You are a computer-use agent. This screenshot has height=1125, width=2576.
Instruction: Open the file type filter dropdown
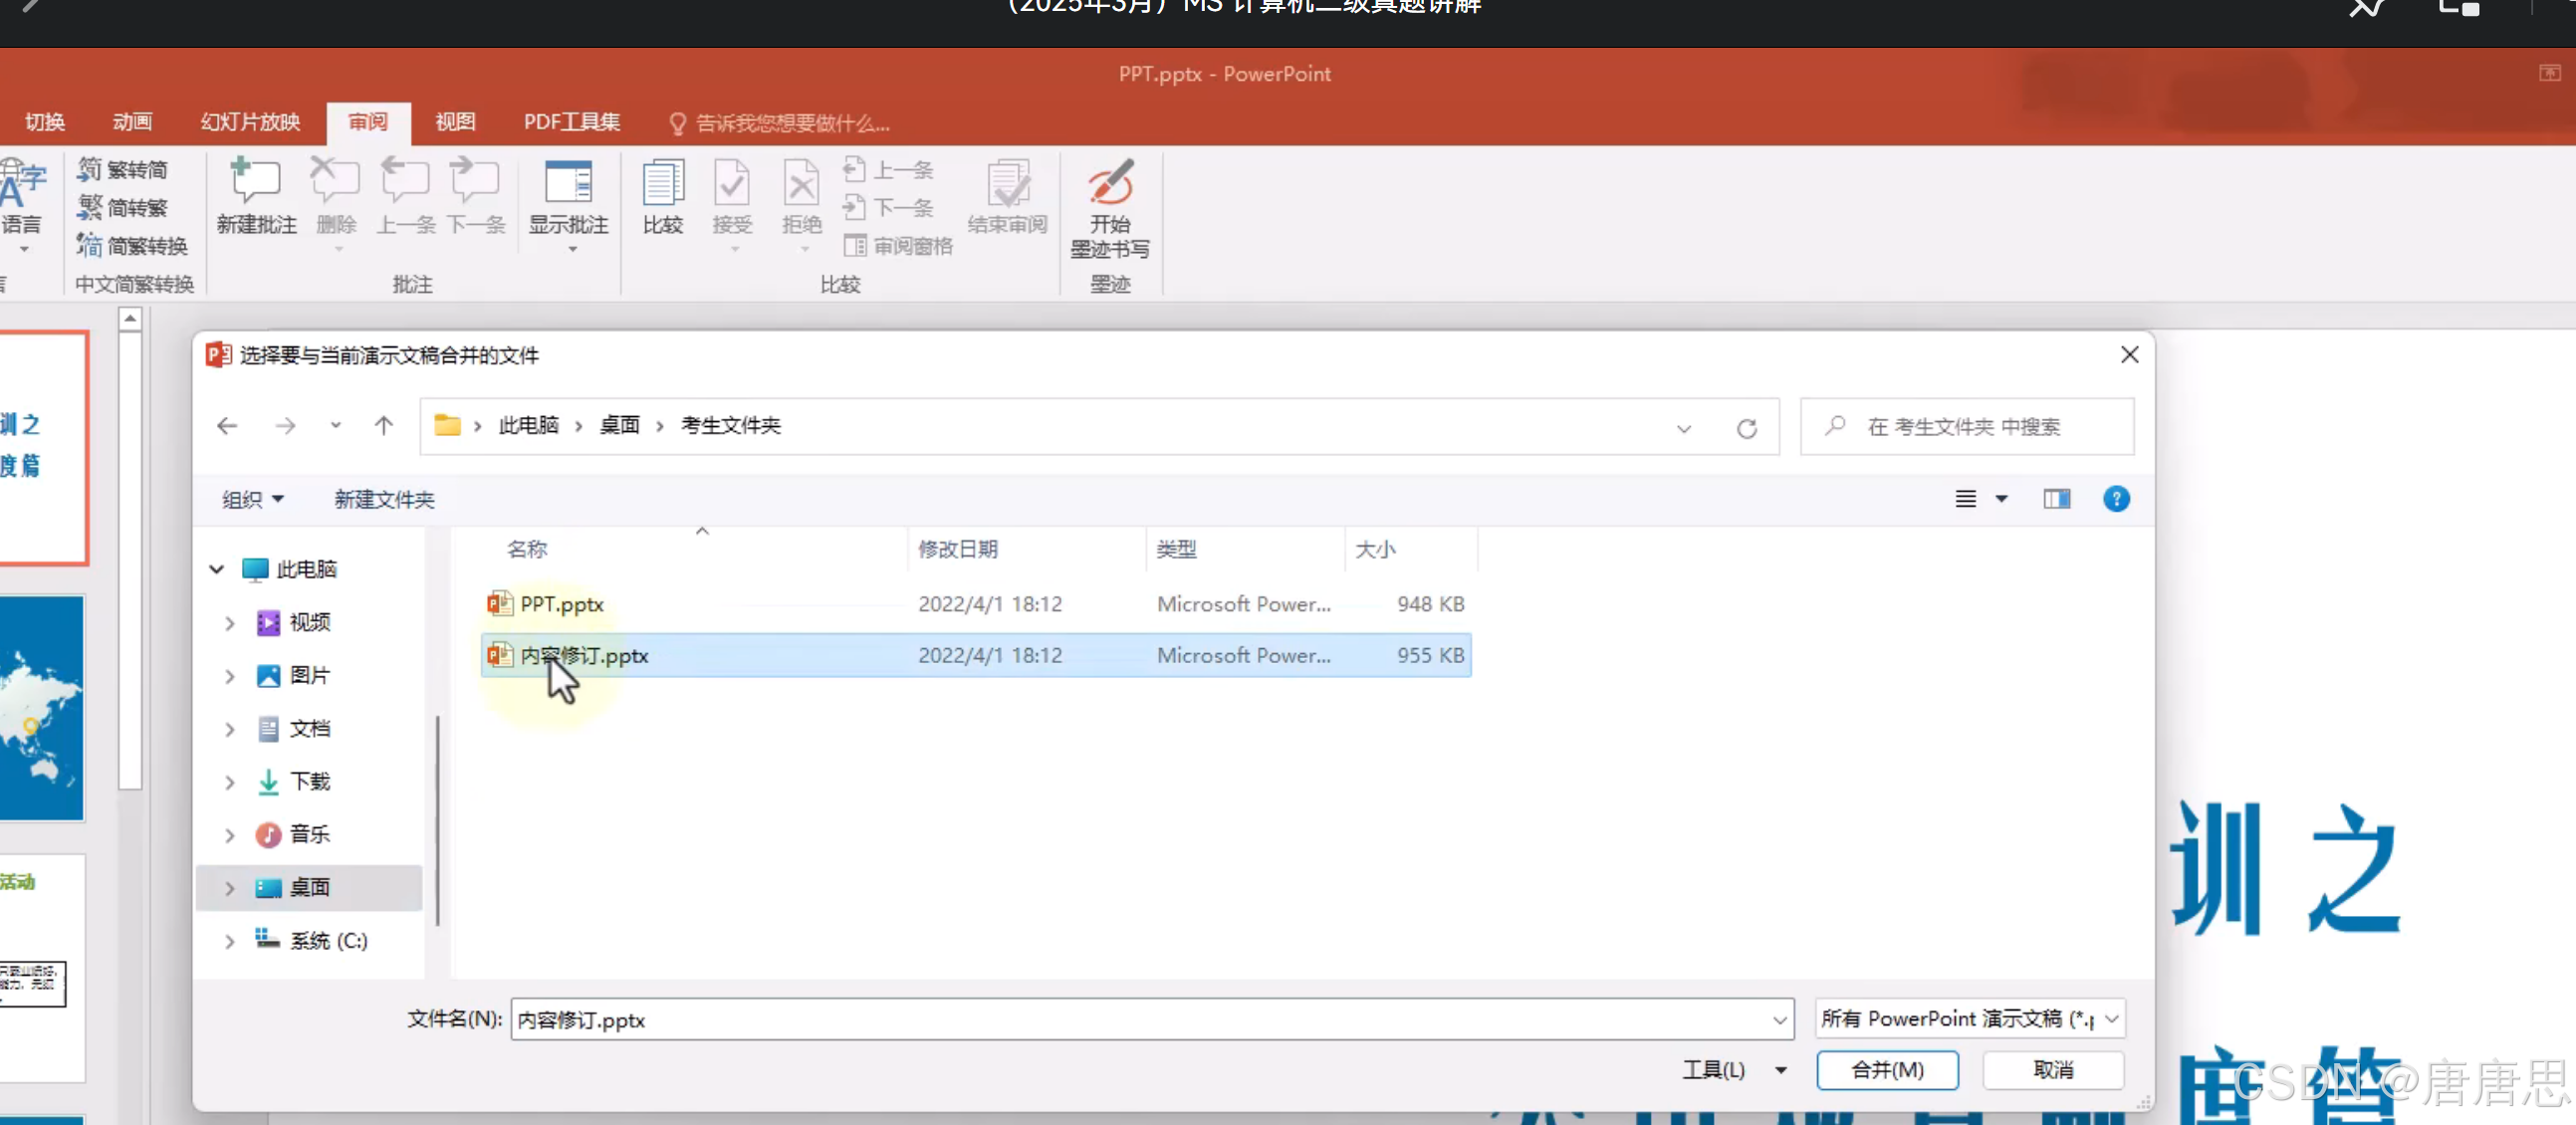tap(1969, 1018)
